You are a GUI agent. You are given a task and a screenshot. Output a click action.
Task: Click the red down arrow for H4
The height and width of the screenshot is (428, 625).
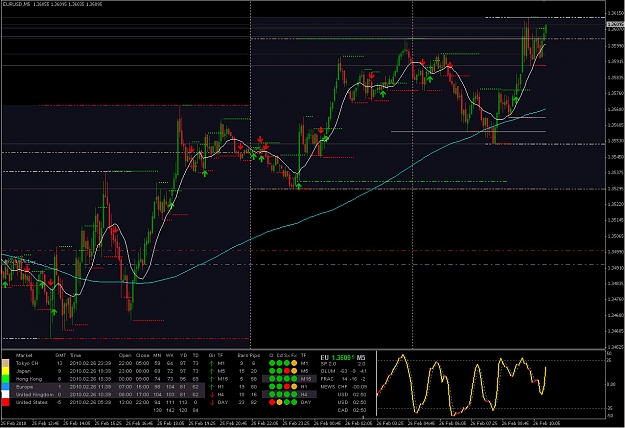pyautogui.click(x=212, y=395)
